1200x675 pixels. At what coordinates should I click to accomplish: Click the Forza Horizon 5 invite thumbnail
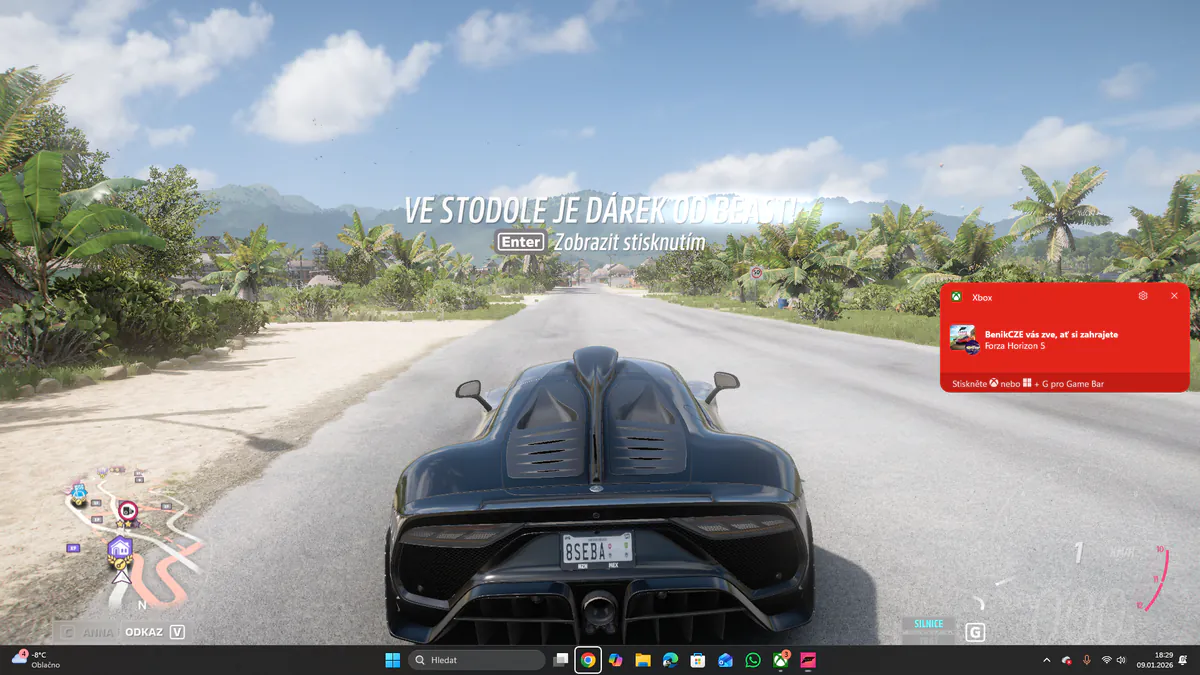963,338
